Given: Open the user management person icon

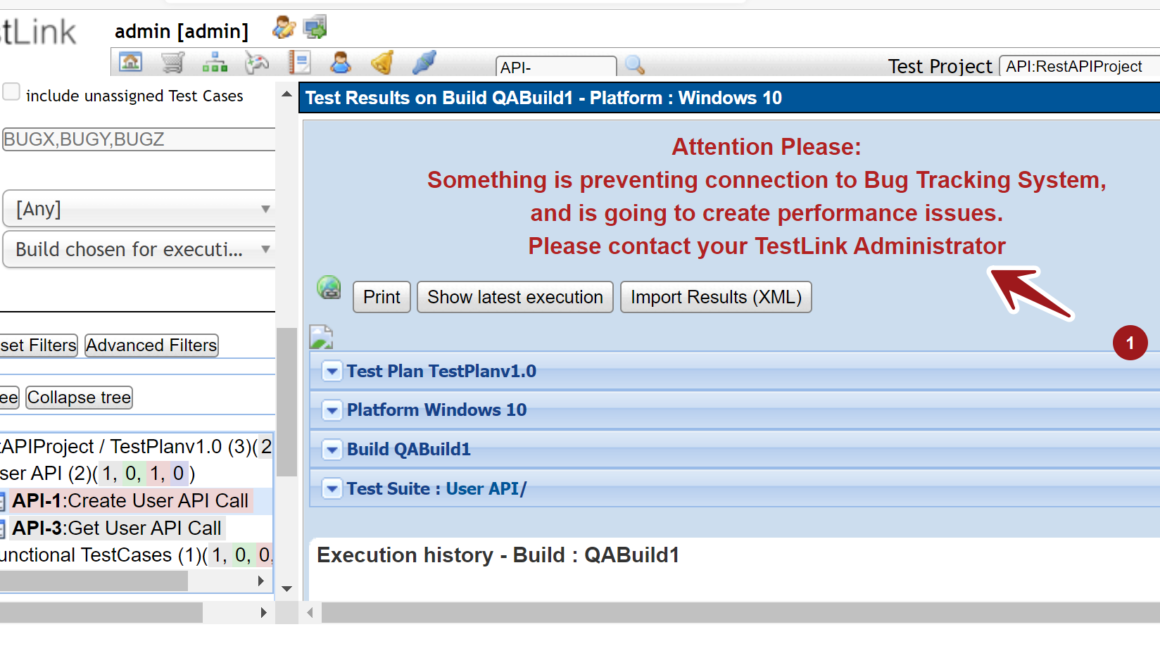Looking at the screenshot, I should pyautogui.click(x=341, y=63).
